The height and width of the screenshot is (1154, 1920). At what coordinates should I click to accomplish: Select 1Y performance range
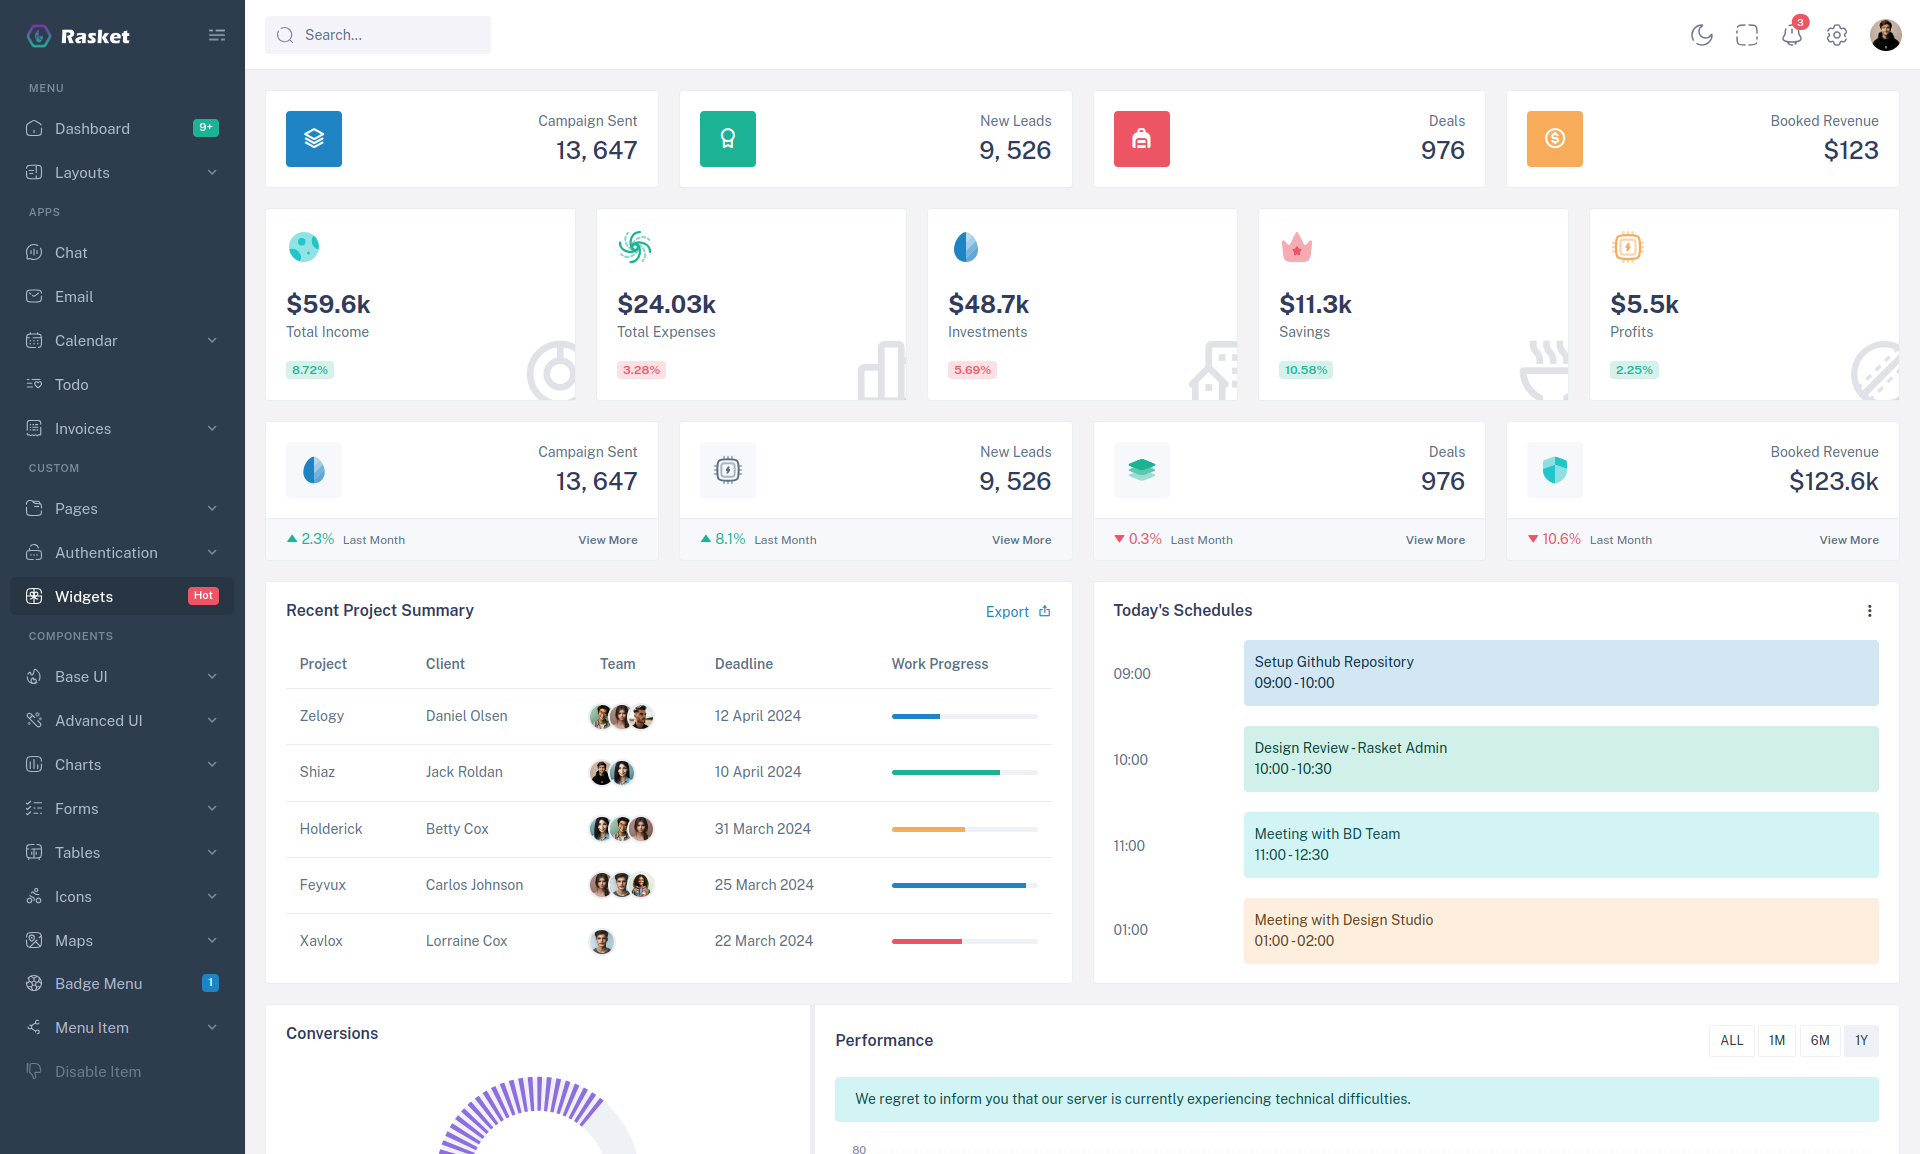click(x=1861, y=1041)
